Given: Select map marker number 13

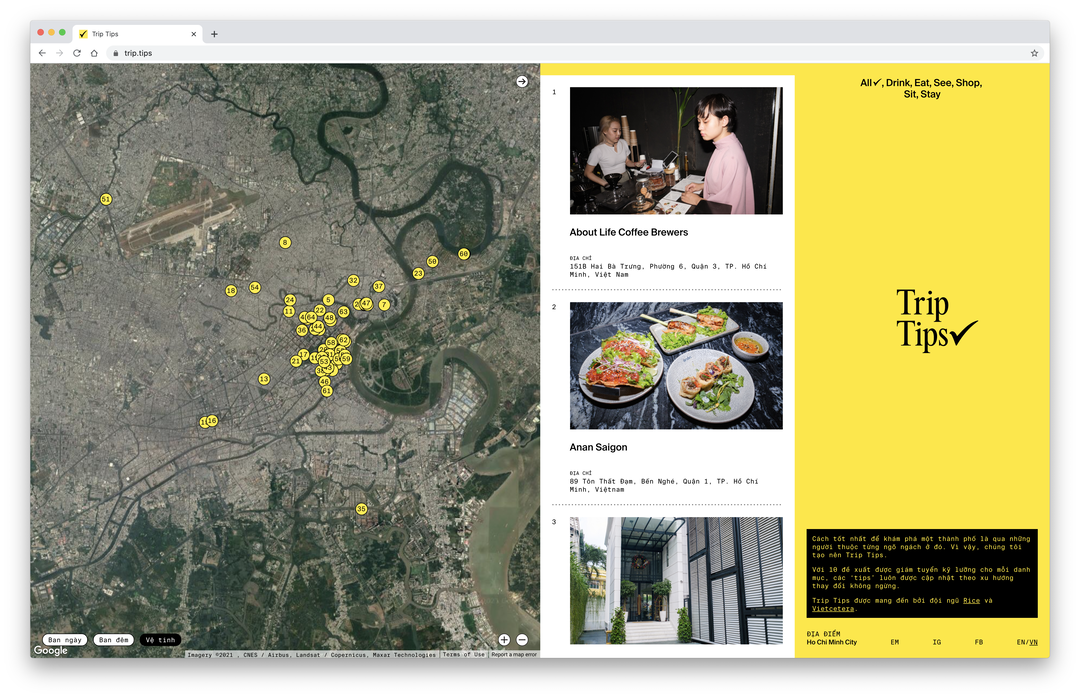Looking at the screenshot, I should (264, 379).
